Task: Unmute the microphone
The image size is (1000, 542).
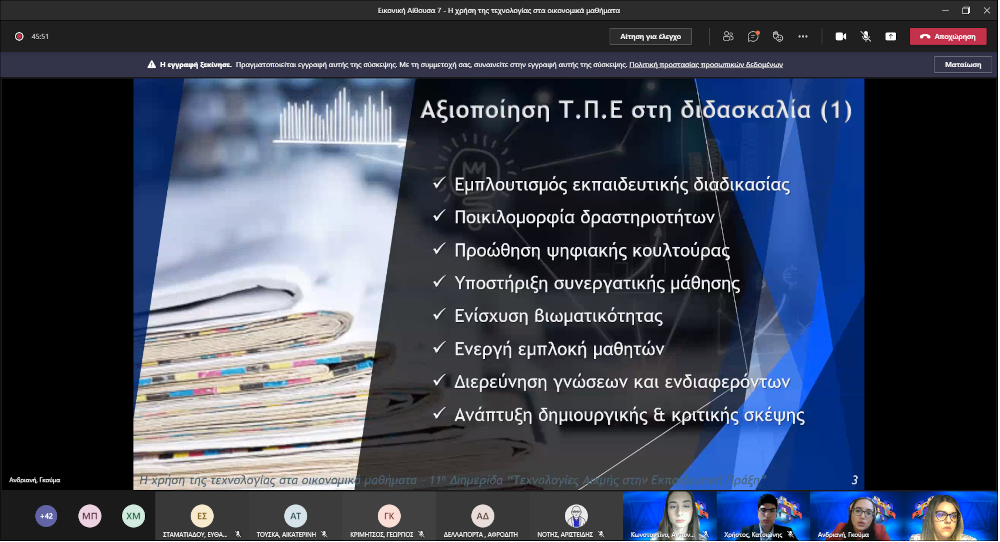Action: 865,36
